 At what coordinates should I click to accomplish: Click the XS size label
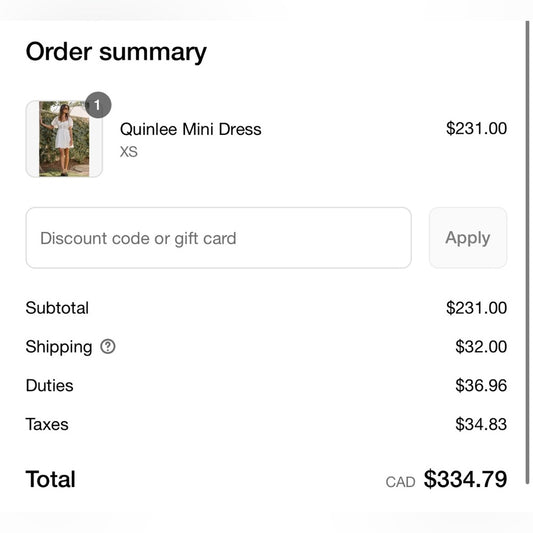point(128,152)
